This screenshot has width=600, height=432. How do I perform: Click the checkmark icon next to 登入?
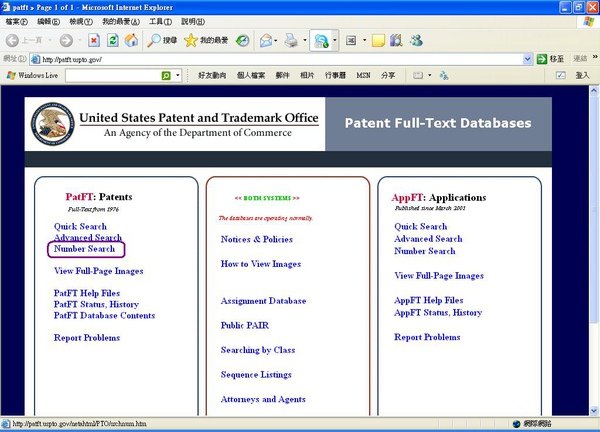click(x=561, y=75)
